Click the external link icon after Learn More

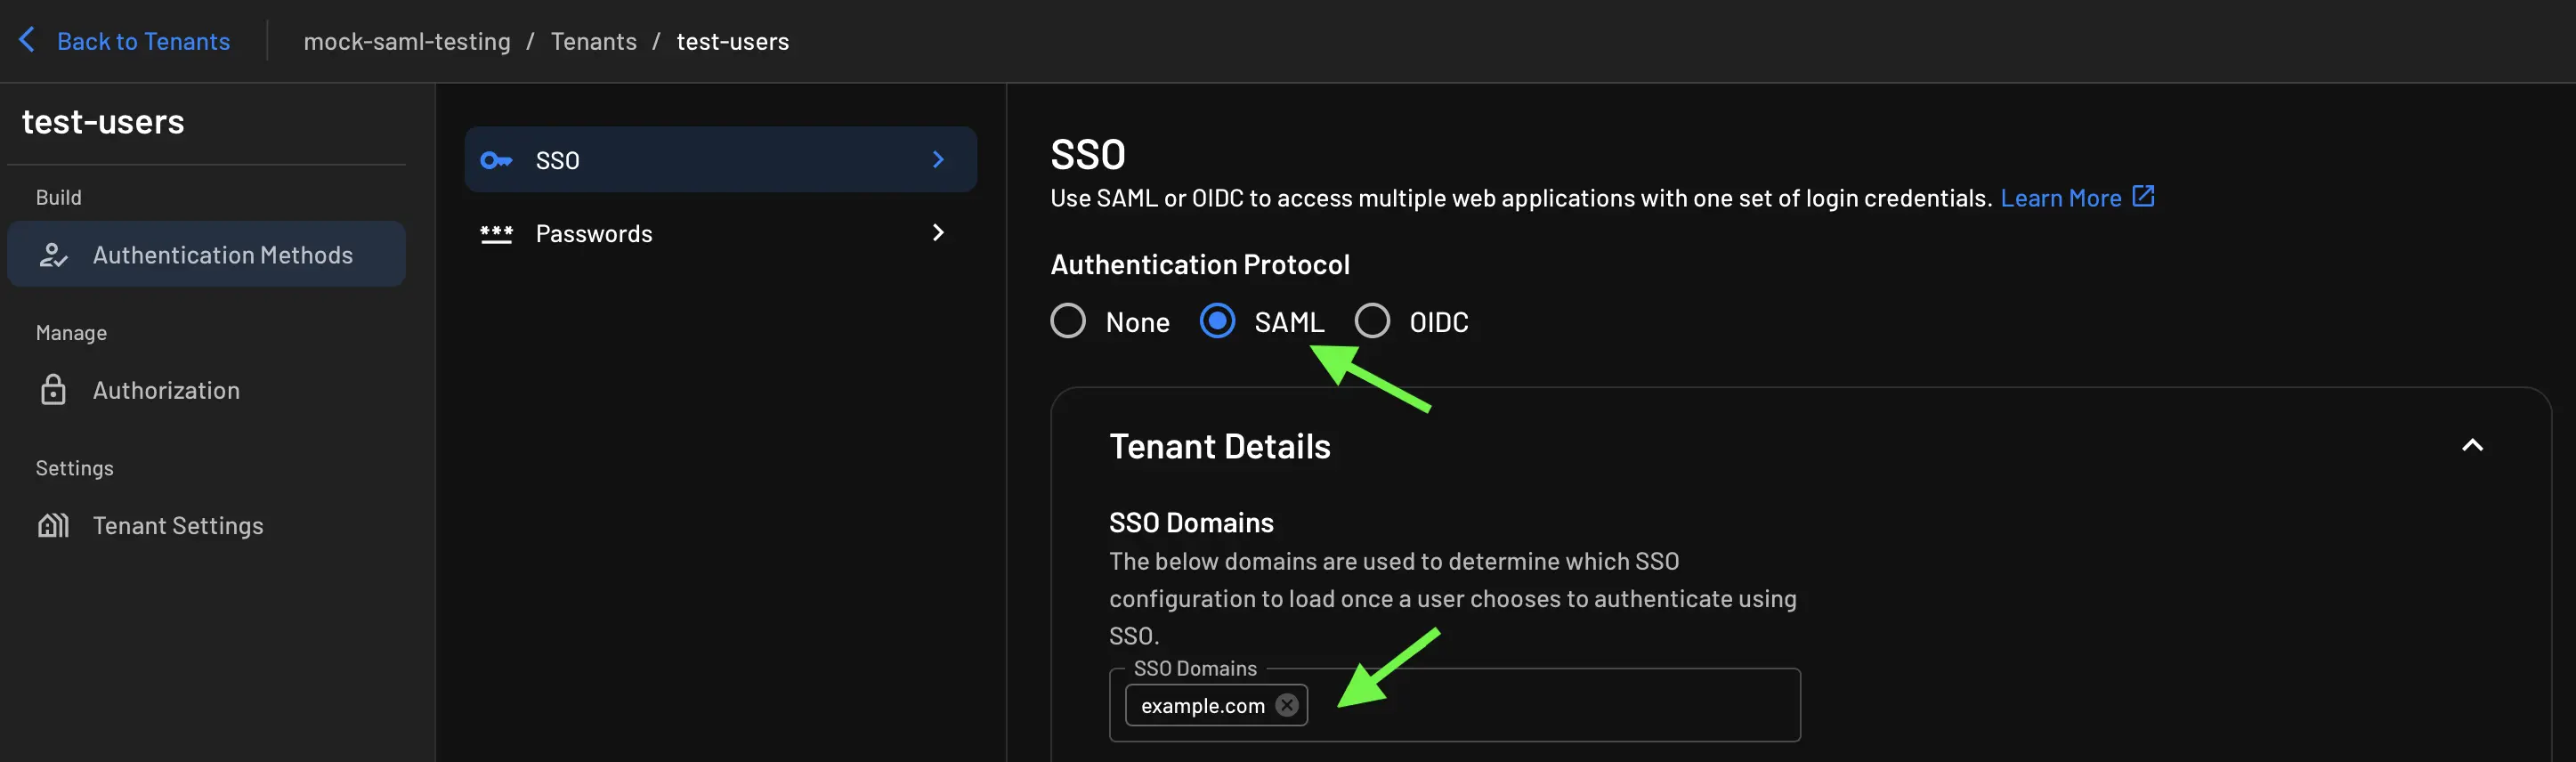pyautogui.click(x=2143, y=197)
